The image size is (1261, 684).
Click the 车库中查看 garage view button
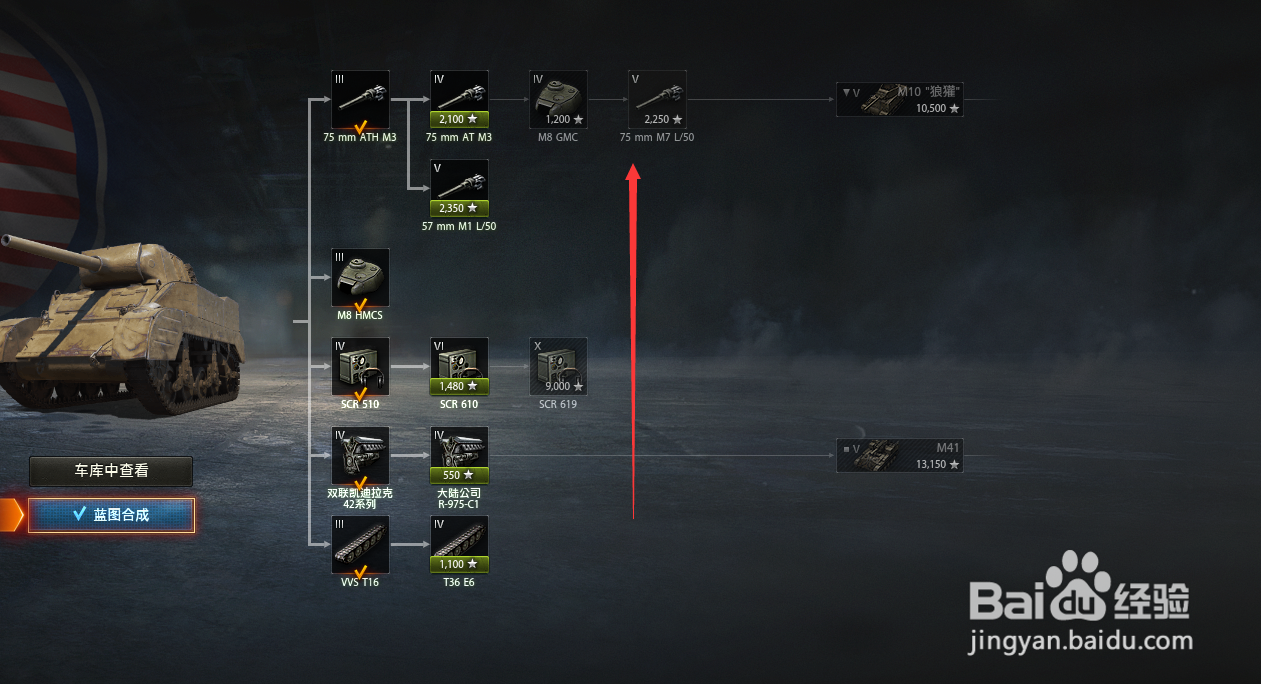pyautogui.click(x=111, y=471)
